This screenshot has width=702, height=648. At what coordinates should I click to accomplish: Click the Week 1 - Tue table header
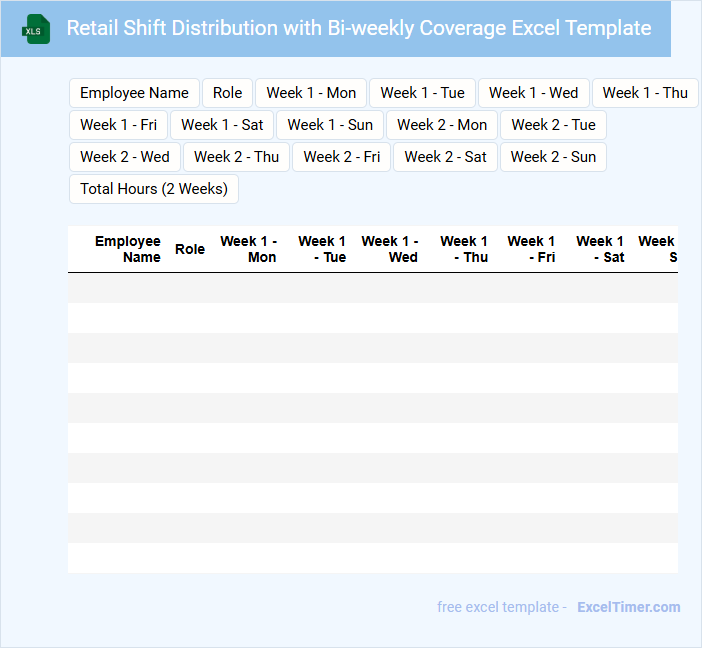tap(322, 249)
